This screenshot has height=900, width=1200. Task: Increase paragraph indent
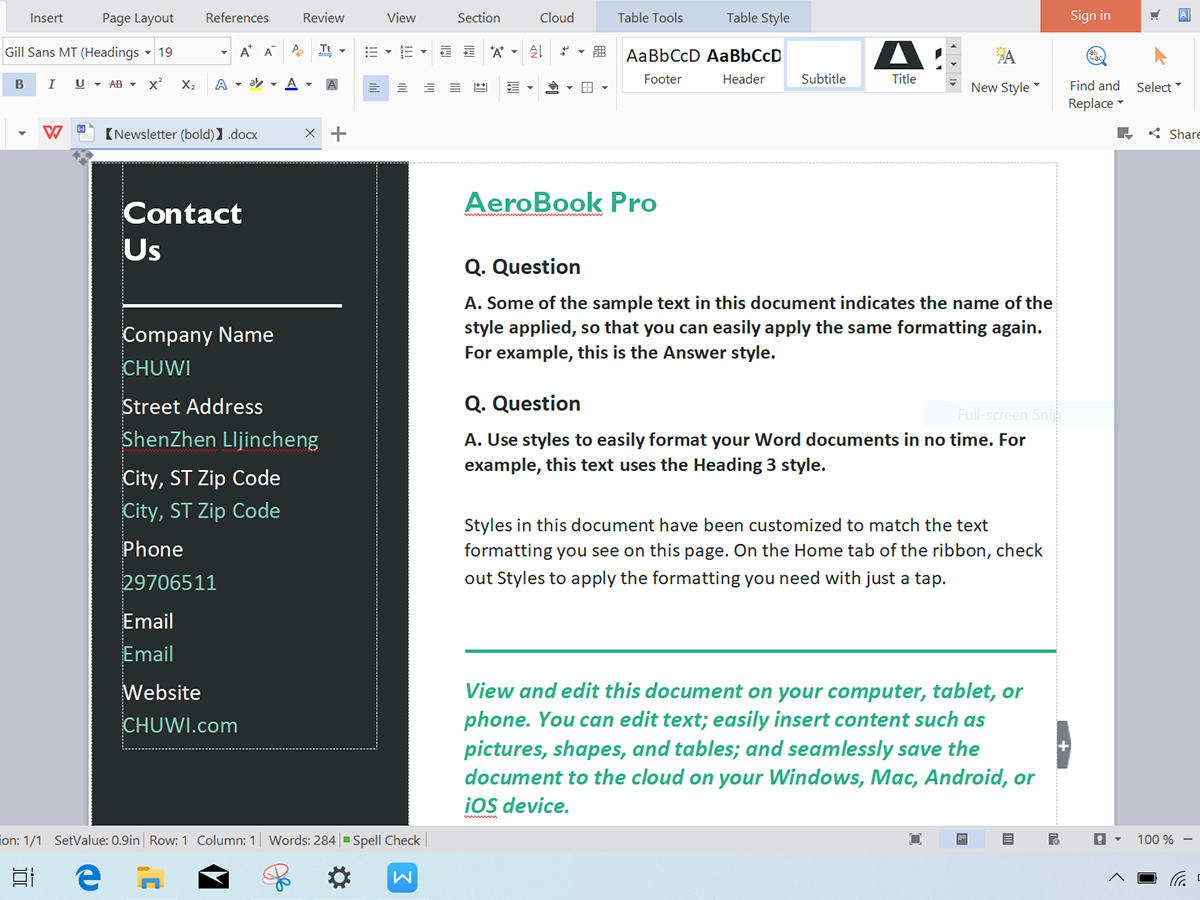pos(470,52)
